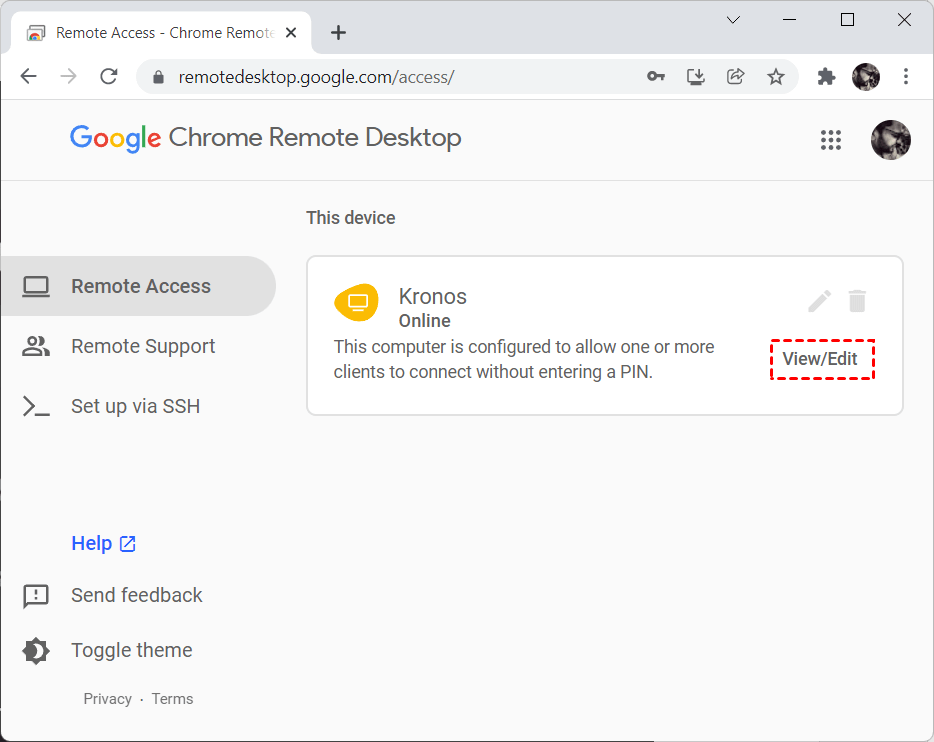Click the Kronos yellow computer icon

(356, 301)
